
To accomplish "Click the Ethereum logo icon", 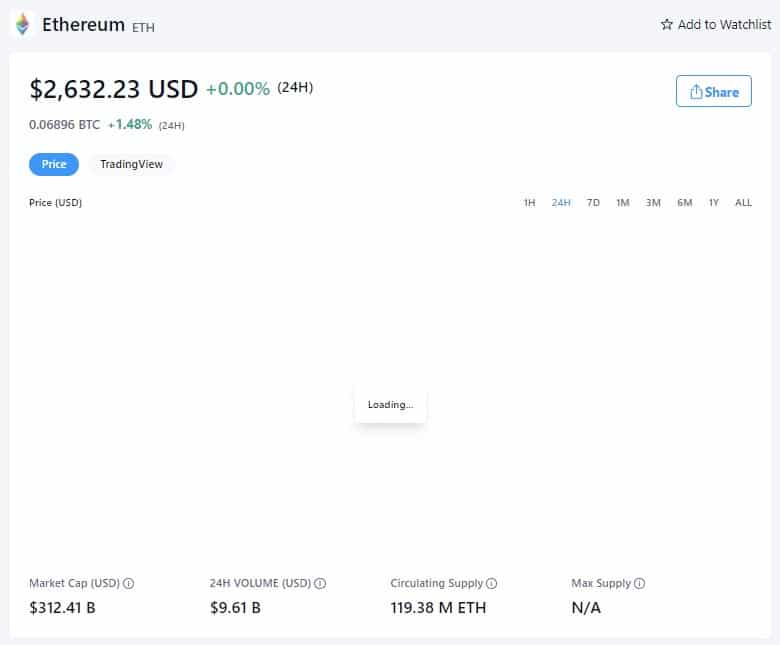I will 22,24.
